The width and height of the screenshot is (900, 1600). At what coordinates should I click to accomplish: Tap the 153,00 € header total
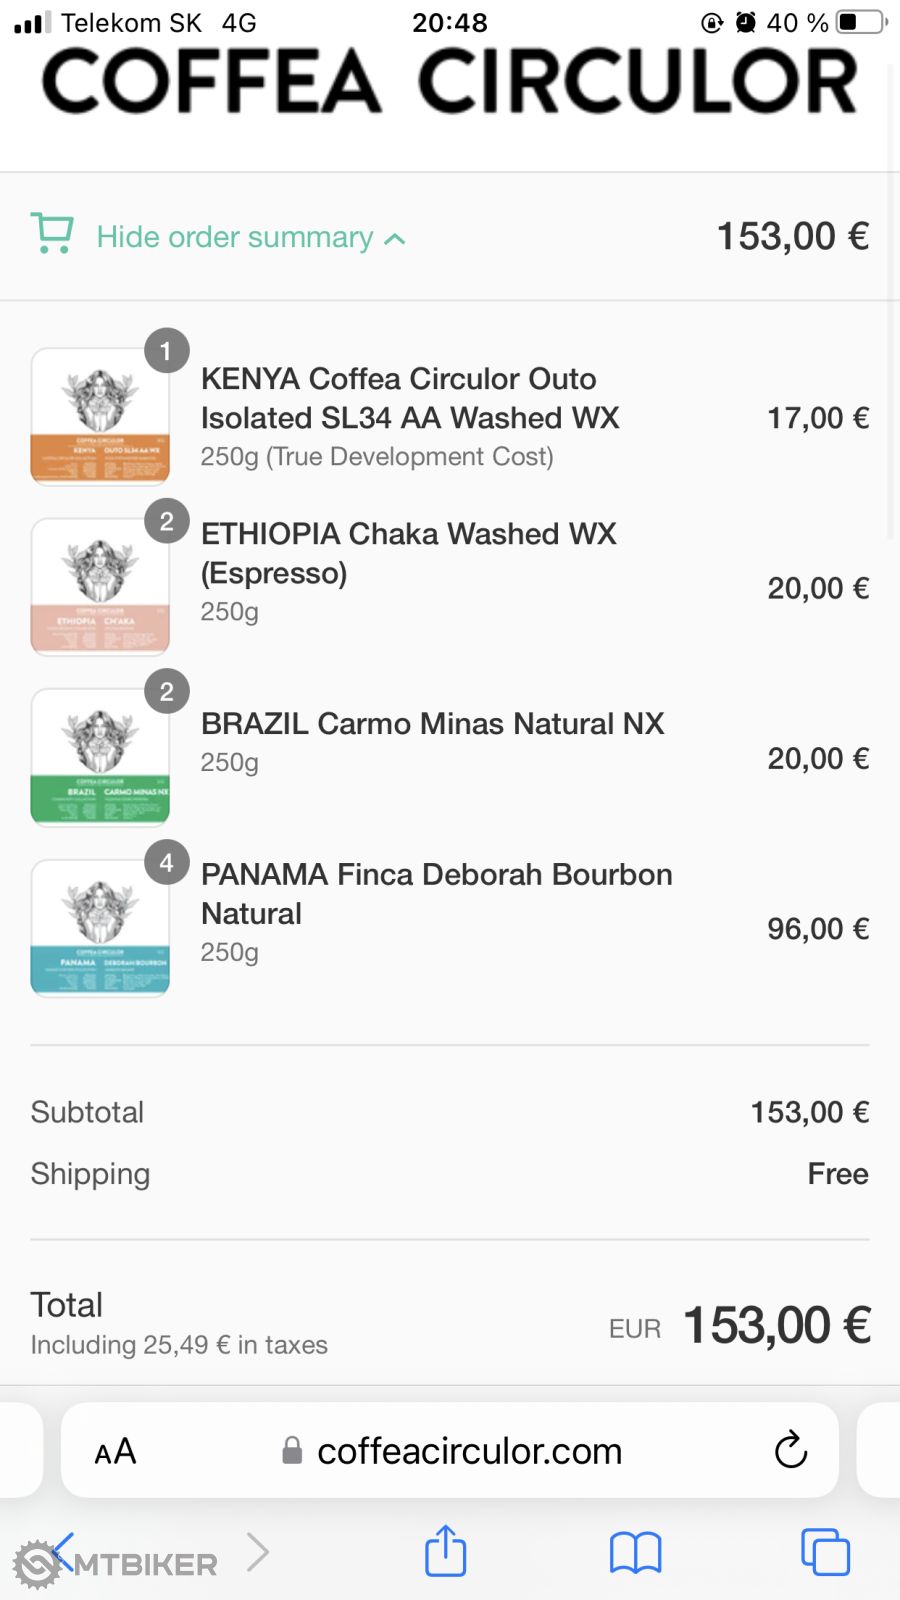792,237
